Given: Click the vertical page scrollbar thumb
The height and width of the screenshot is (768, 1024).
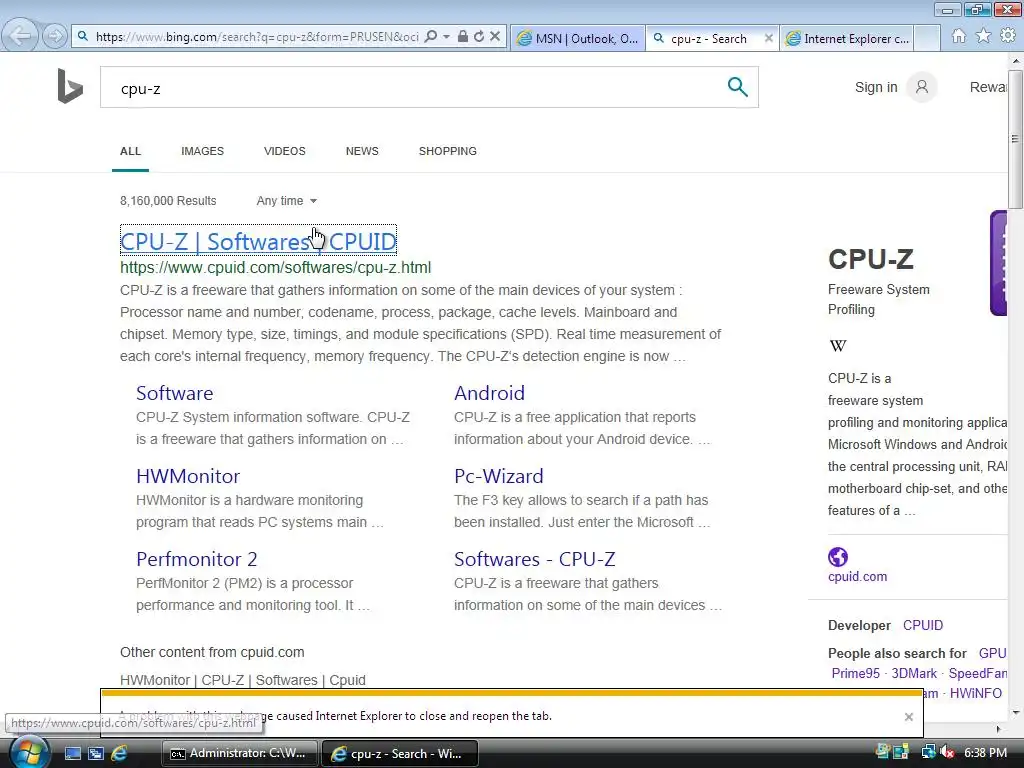Looking at the screenshot, I should pyautogui.click(x=1015, y=137).
